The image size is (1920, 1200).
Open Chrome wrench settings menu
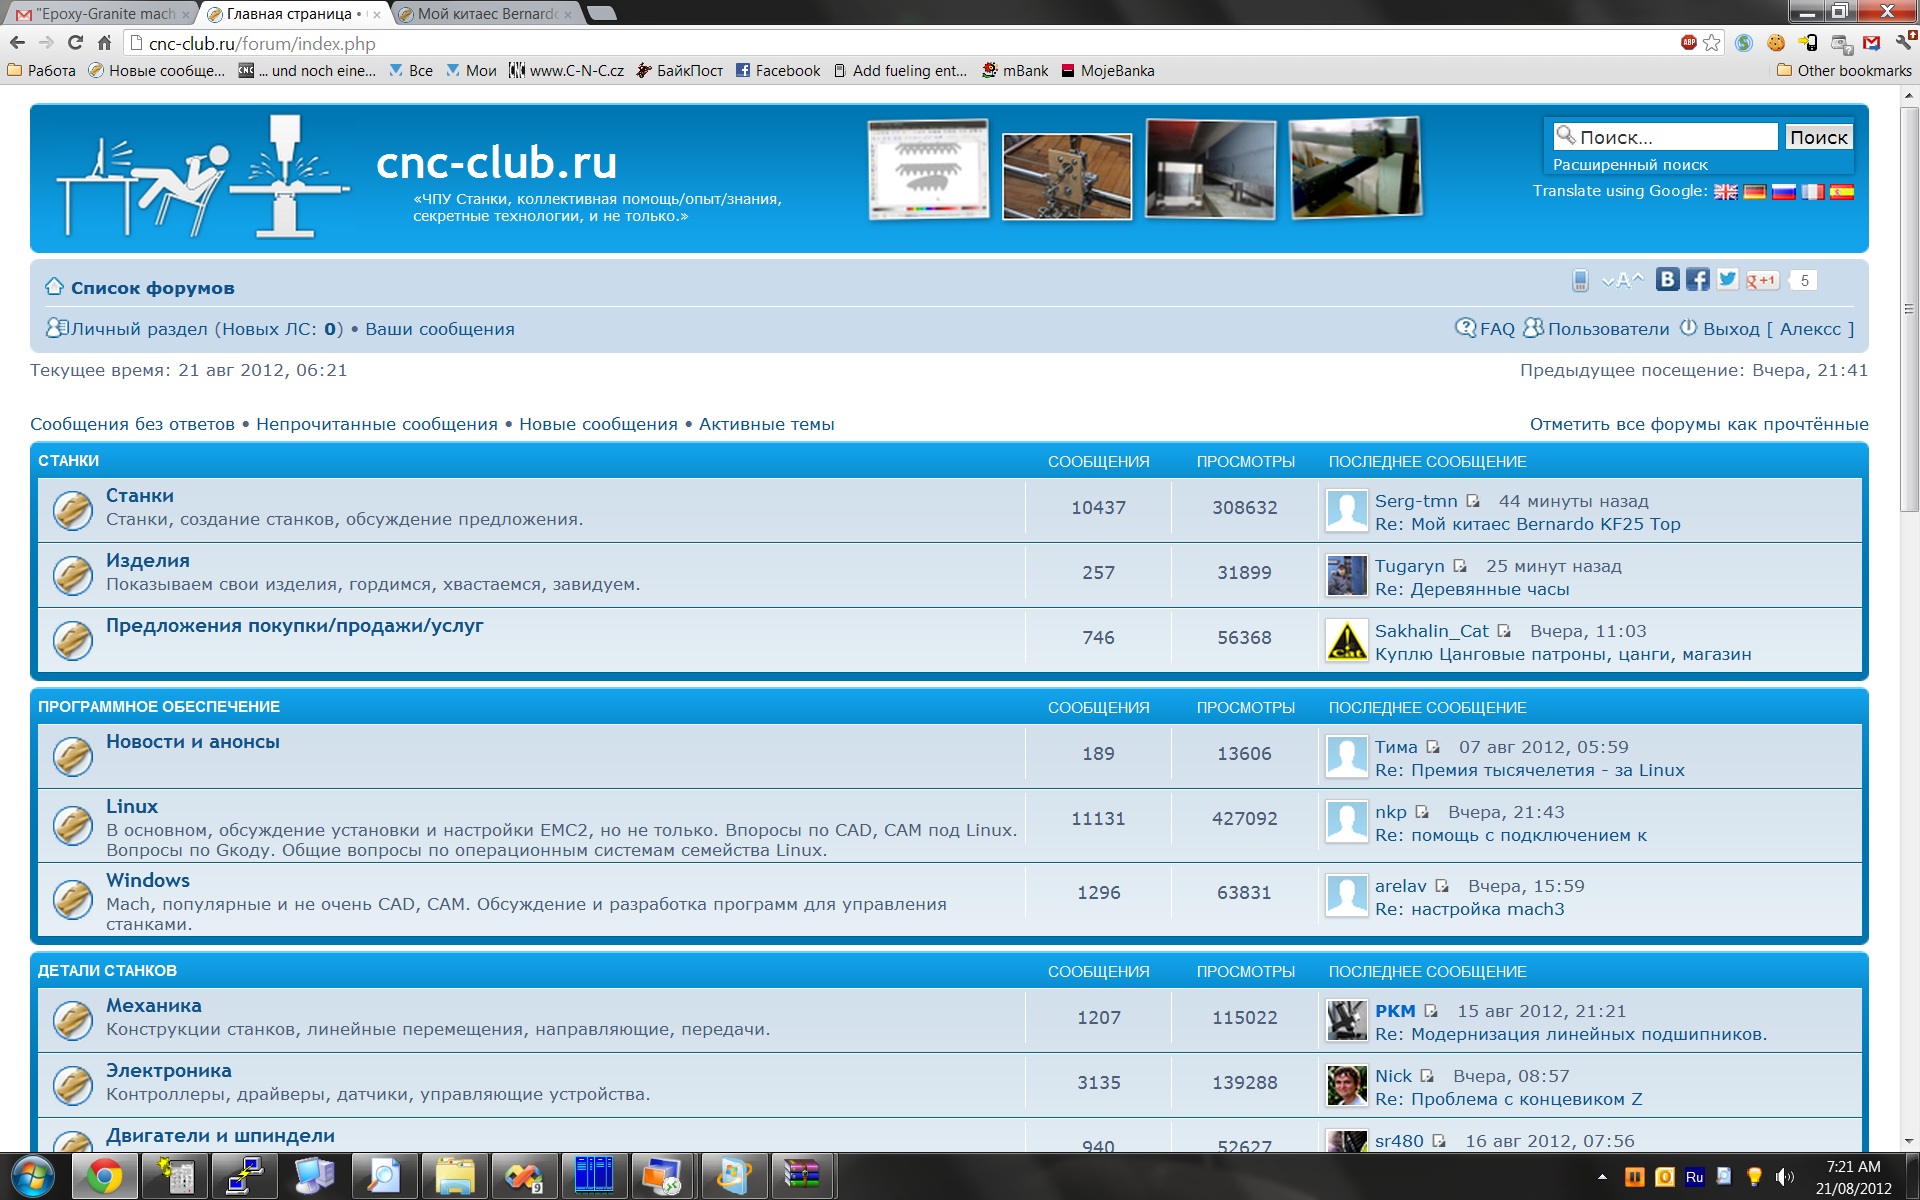(x=1903, y=43)
